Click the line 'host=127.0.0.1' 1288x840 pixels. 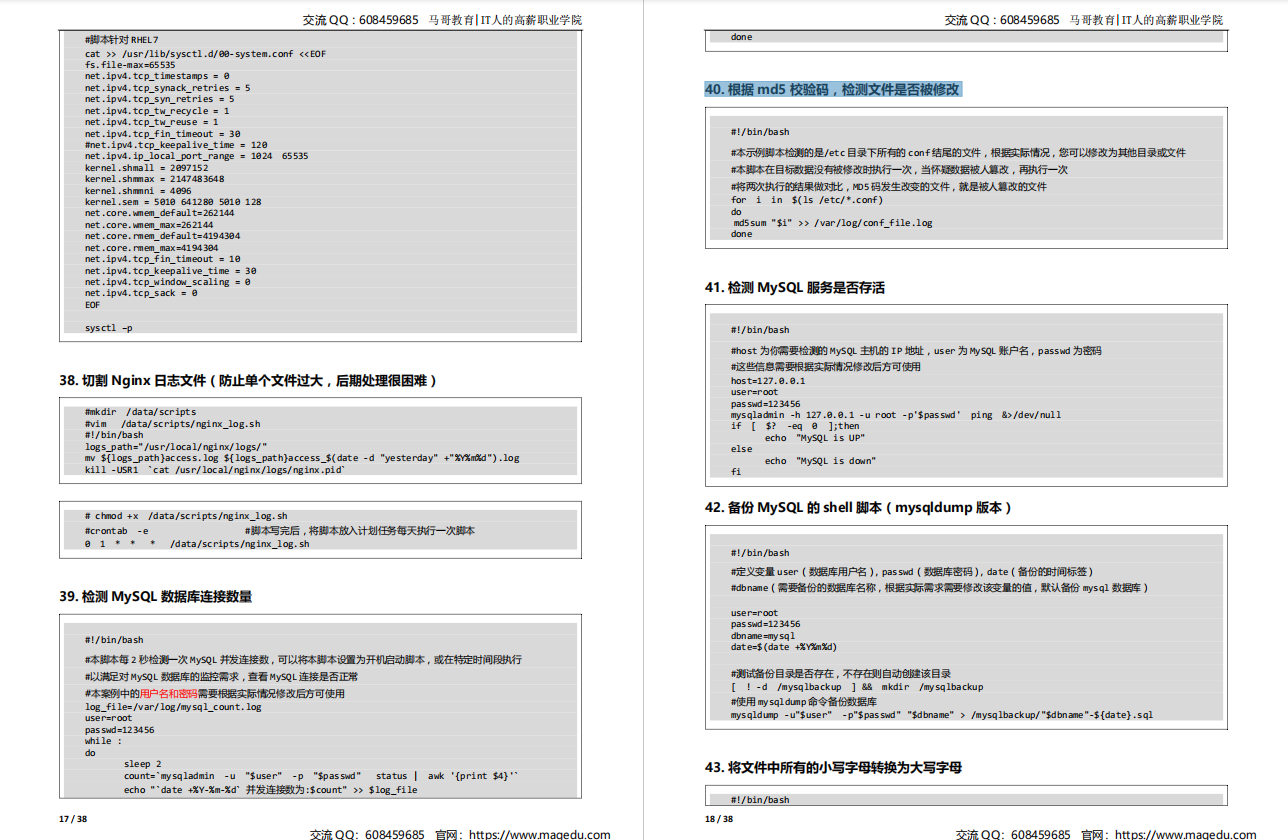[x=768, y=381]
